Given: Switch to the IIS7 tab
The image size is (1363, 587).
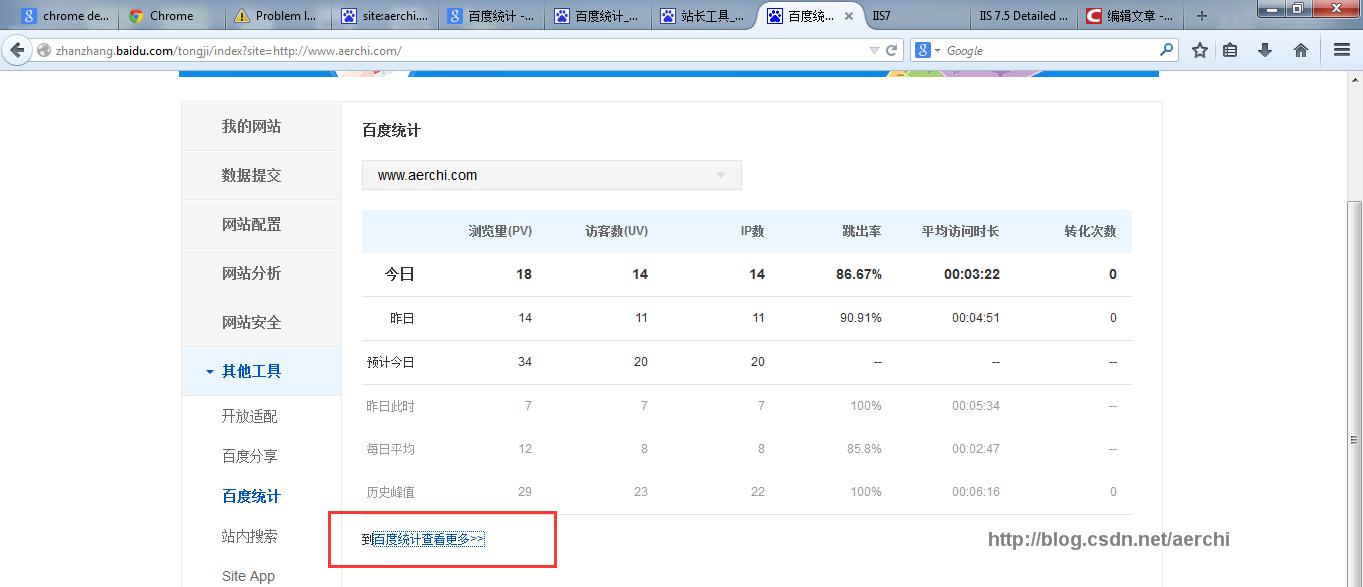Looking at the screenshot, I should (x=915, y=16).
